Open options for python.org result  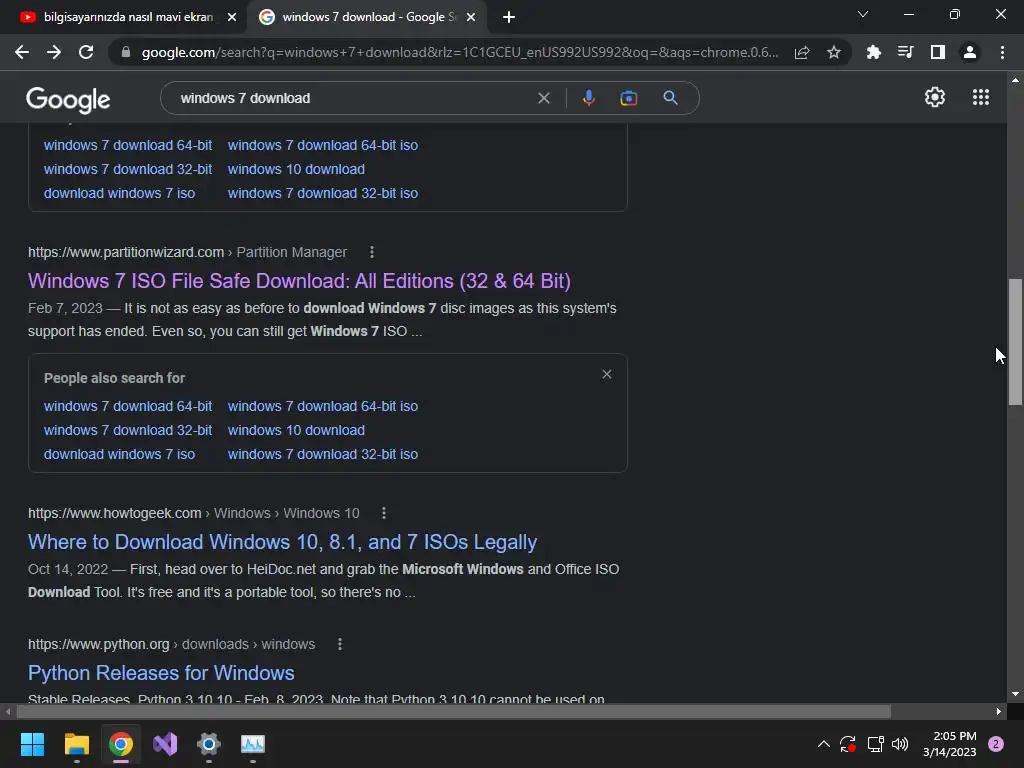point(340,644)
